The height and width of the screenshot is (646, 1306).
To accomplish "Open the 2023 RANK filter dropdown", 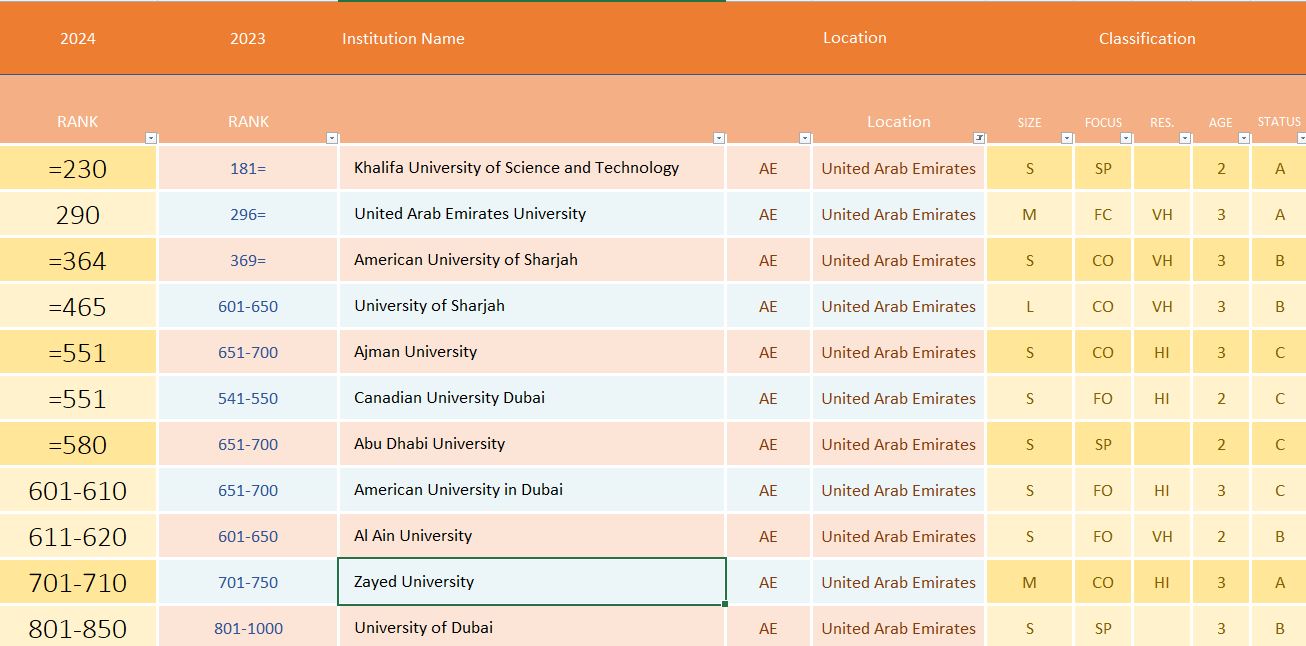I will point(332,138).
